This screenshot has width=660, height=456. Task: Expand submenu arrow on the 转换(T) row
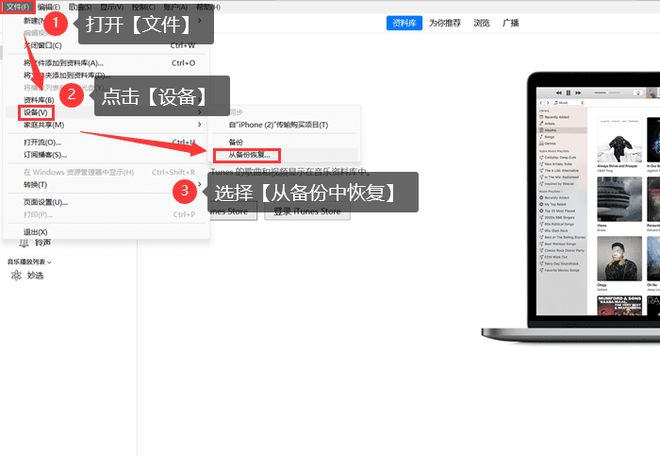(200, 184)
